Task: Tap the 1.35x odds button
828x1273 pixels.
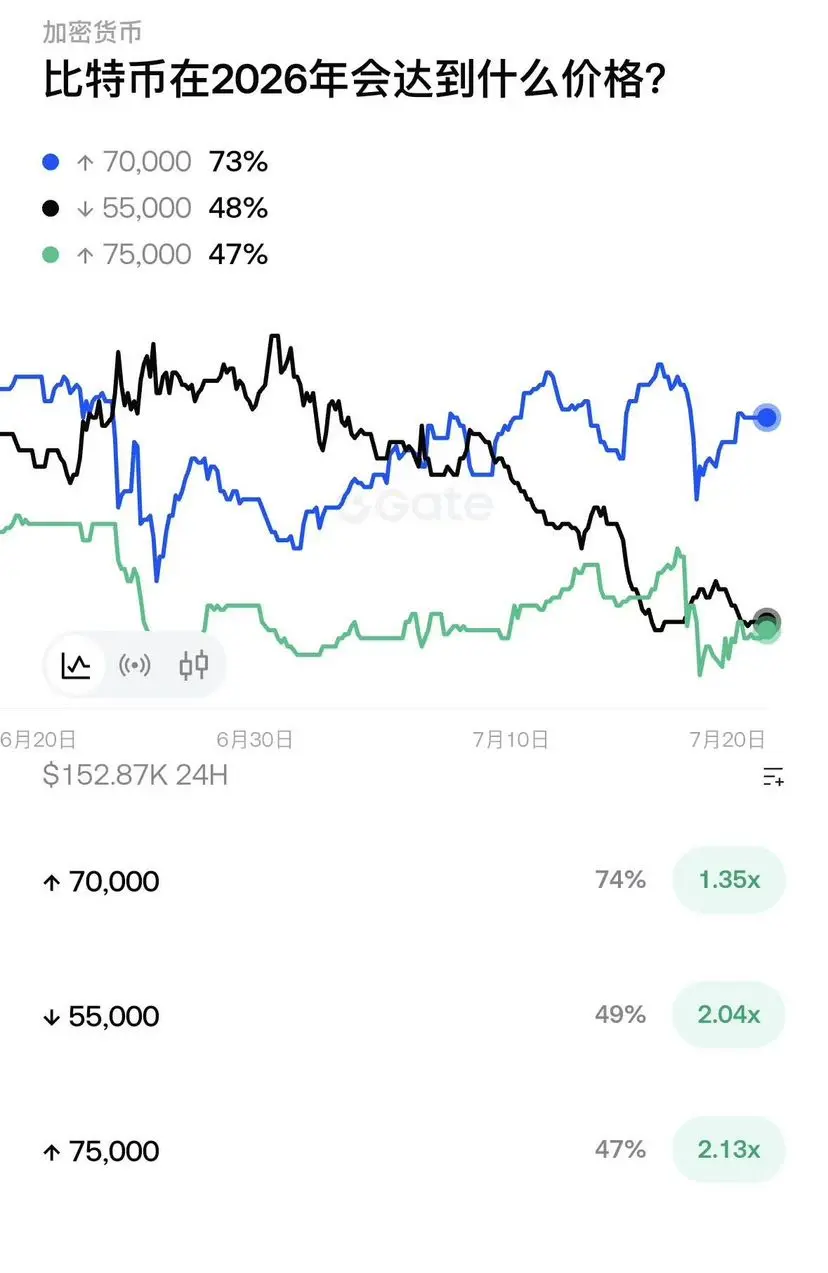Action: (729, 880)
